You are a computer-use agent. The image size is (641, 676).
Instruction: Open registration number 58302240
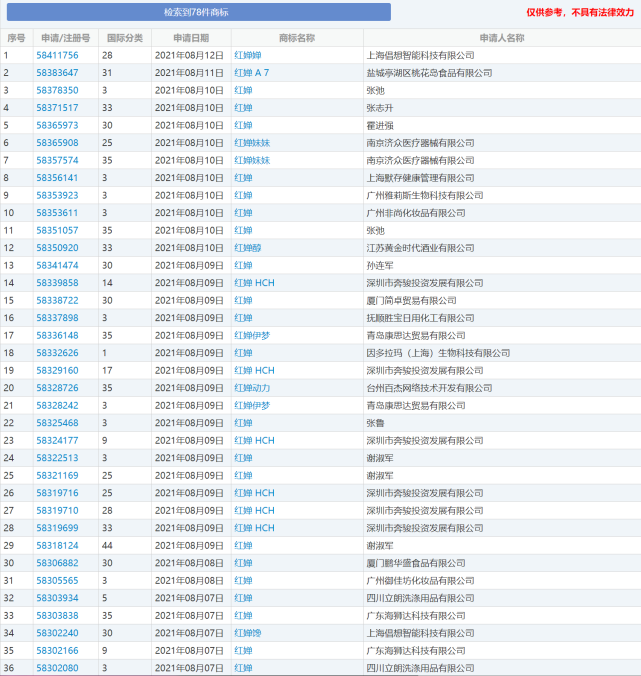pos(57,633)
